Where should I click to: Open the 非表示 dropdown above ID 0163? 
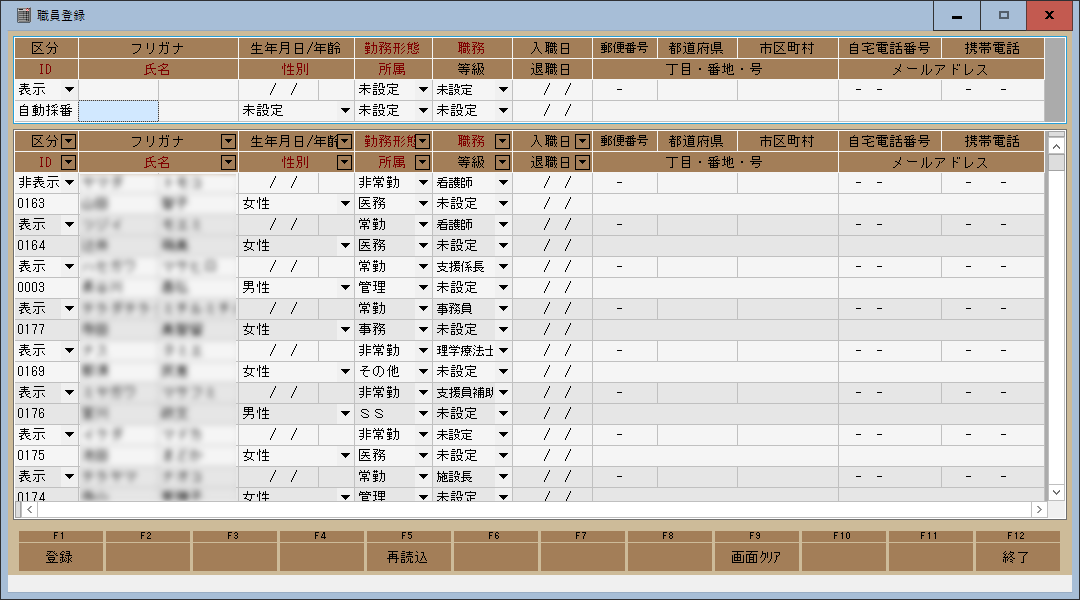pos(69,183)
